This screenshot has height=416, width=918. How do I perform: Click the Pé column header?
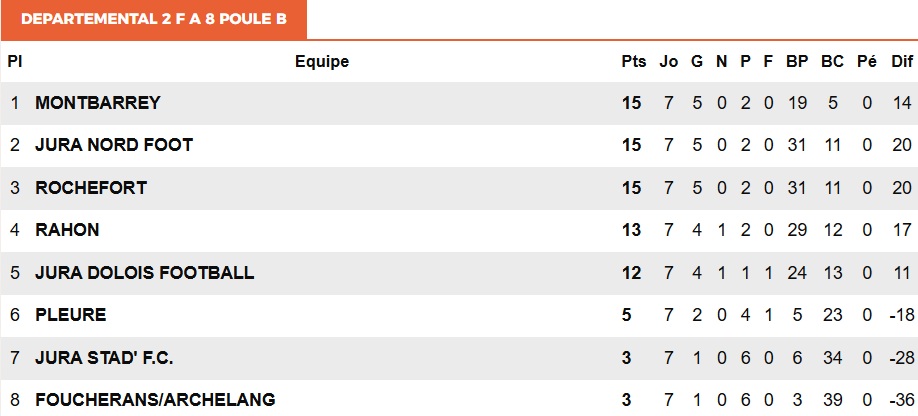867,61
